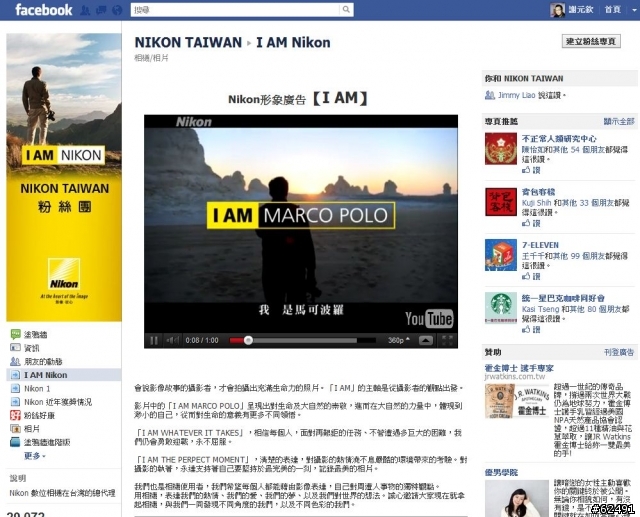The height and width of the screenshot is (517, 640).
Task: Open friend requests icon in top bar
Action: [85, 10]
